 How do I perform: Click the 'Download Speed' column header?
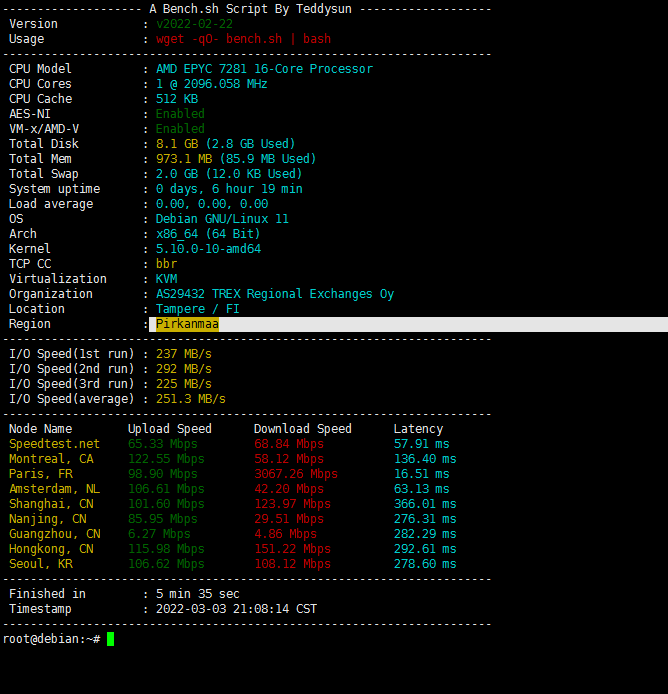tap(303, 429)
